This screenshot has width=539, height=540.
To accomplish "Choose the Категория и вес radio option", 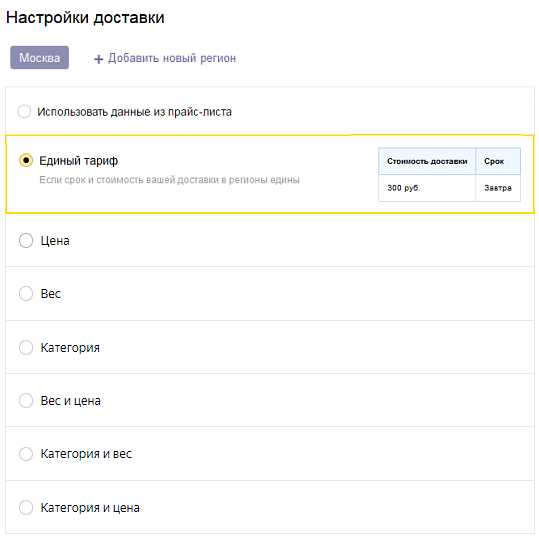I will [26, 454].
